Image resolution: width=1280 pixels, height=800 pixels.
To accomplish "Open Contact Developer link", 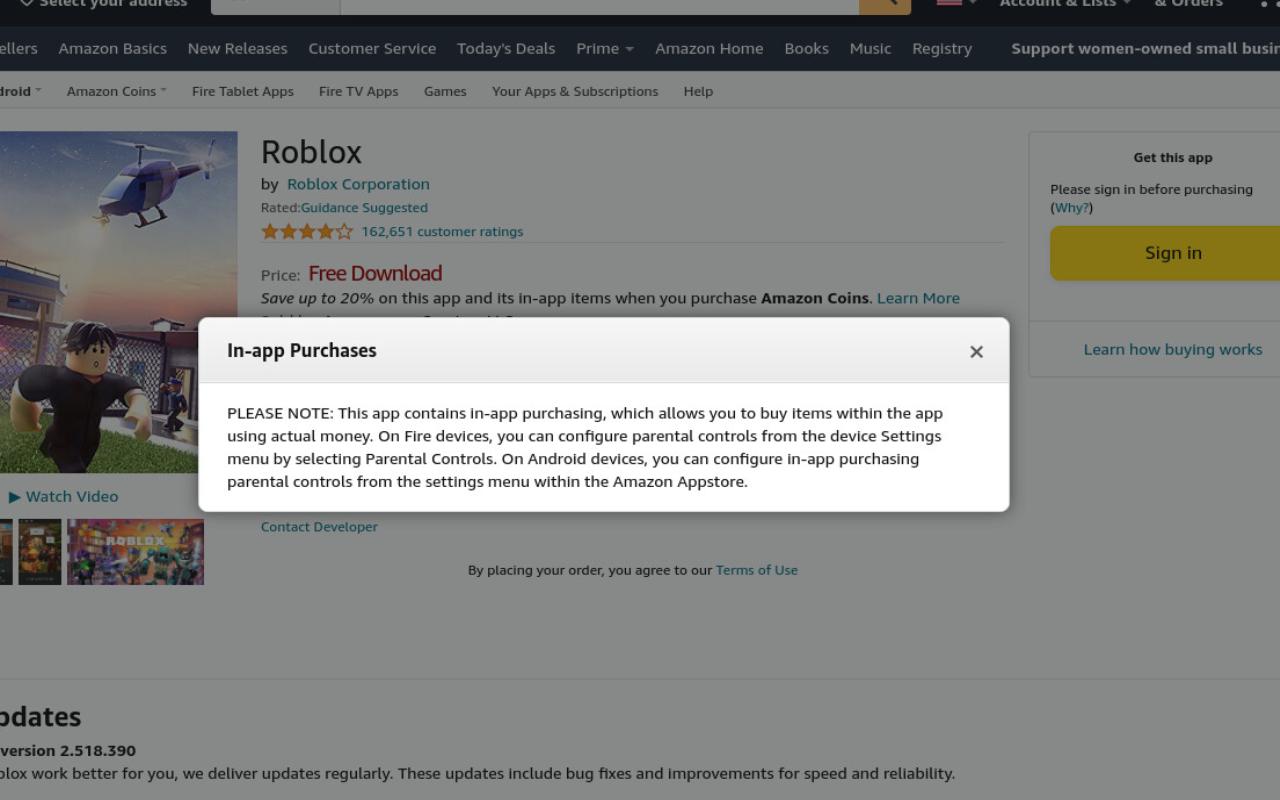I will 319,527.
